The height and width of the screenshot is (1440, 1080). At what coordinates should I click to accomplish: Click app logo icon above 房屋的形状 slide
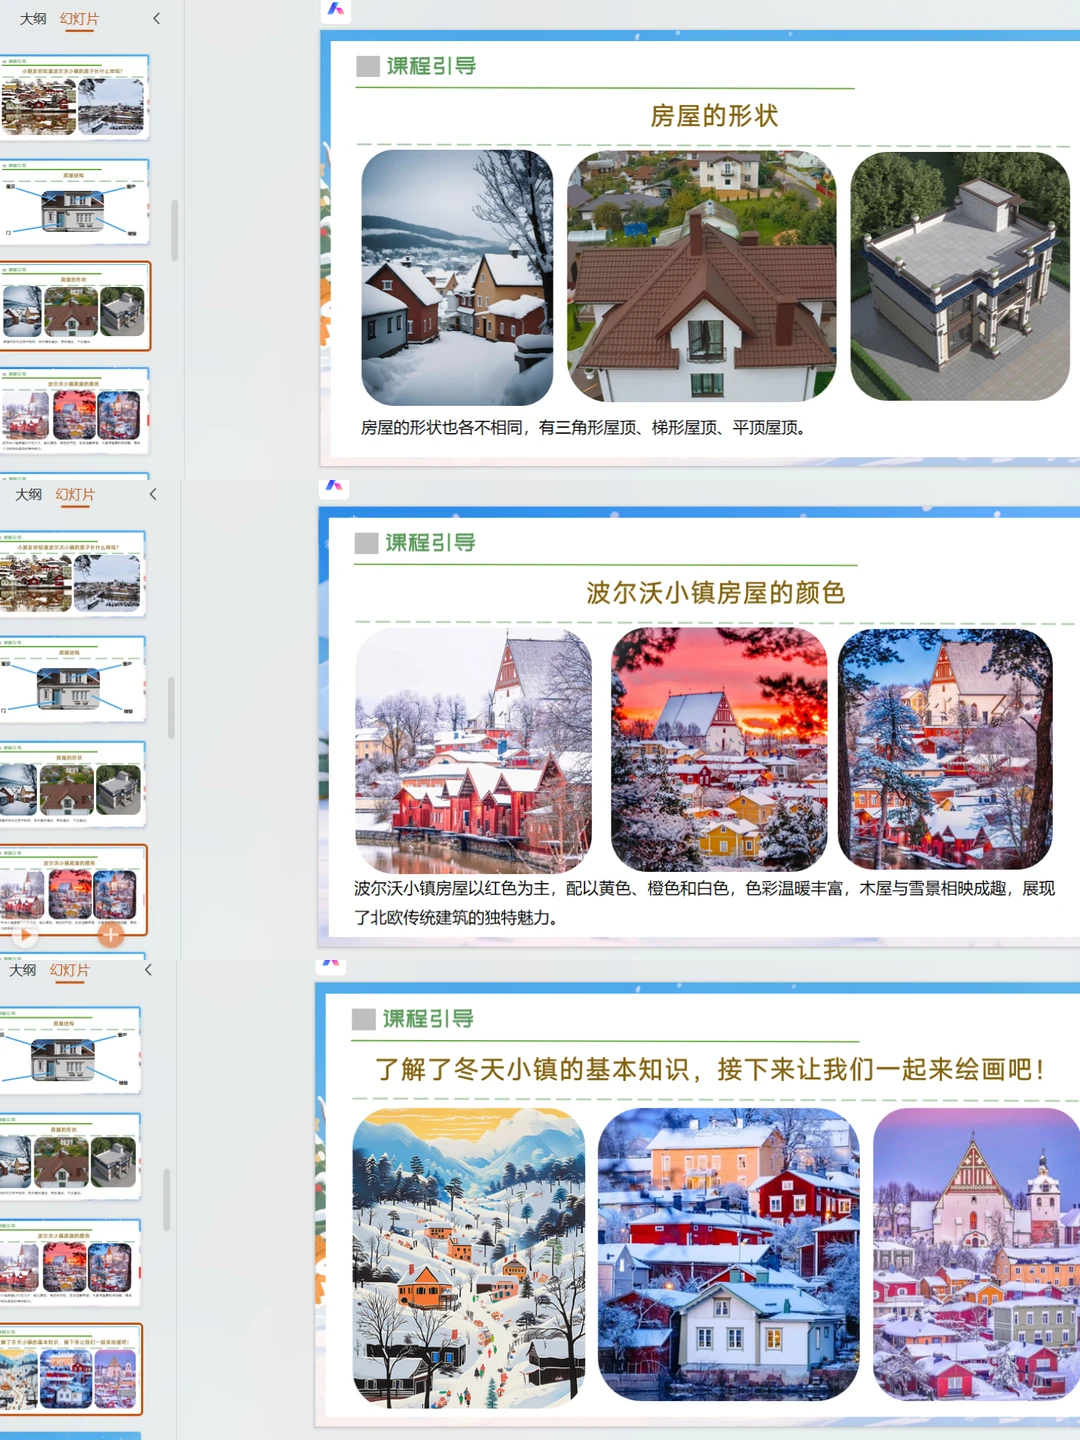click(336, 9)
